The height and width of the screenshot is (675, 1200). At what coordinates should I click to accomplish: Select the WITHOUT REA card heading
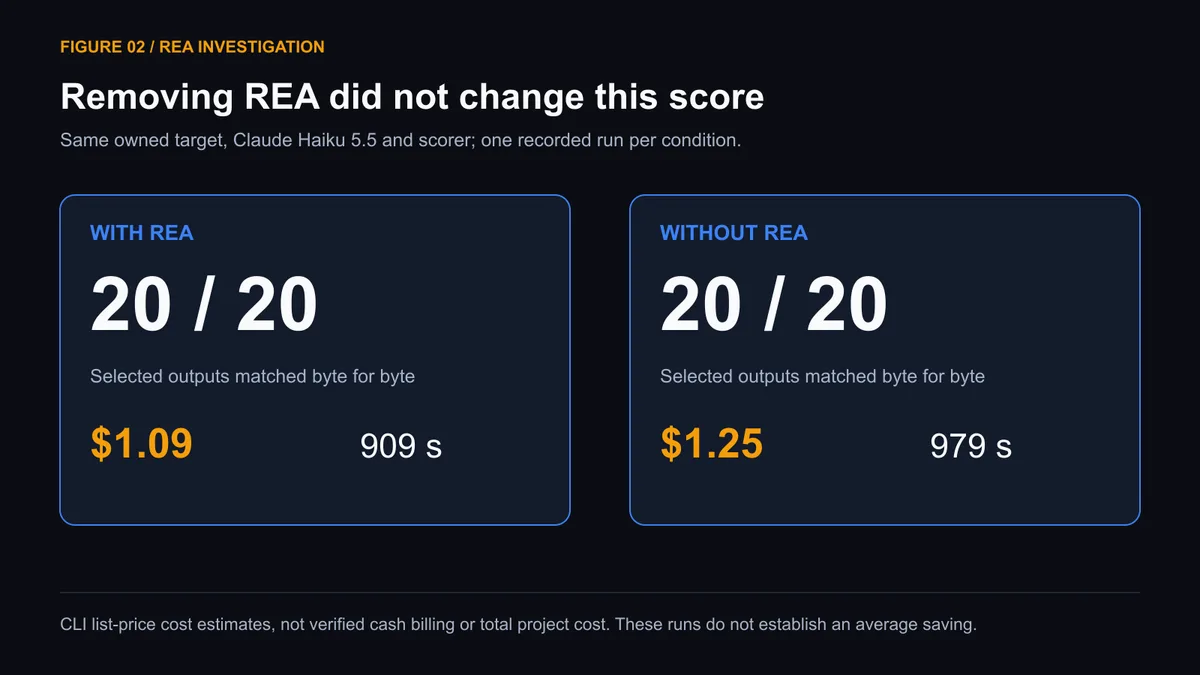pyautogui.click(x=733, y=233)
